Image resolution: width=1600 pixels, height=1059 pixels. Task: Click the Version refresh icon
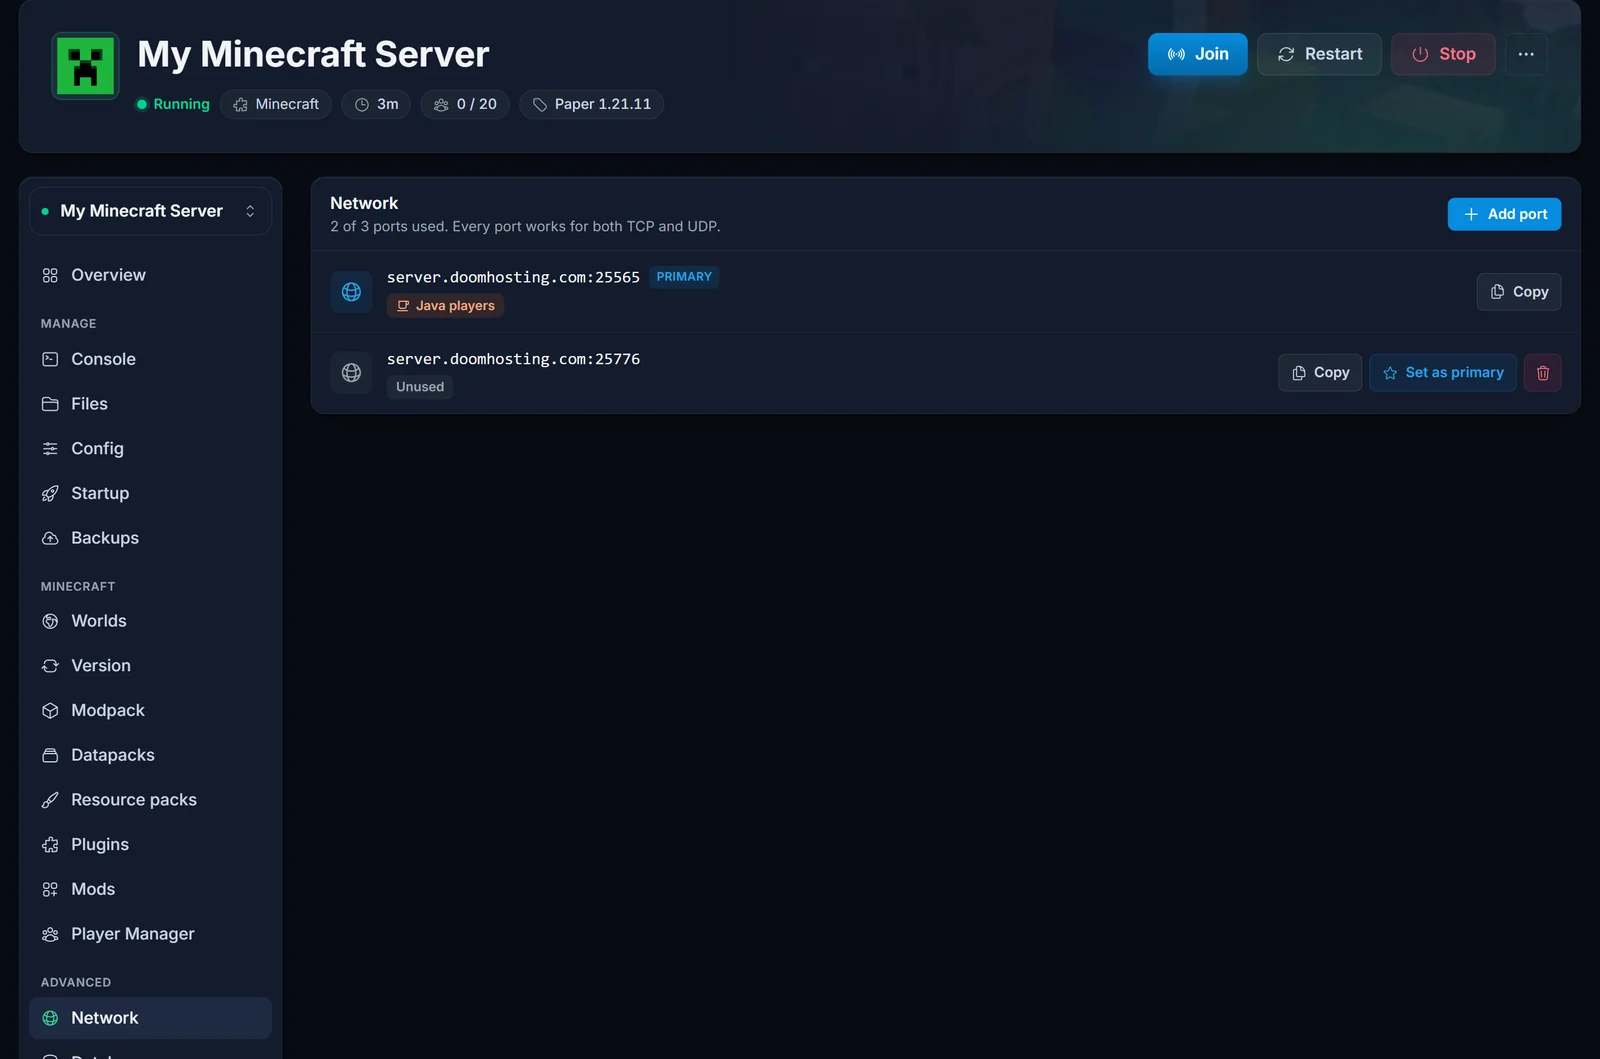(x=50, y=666)
